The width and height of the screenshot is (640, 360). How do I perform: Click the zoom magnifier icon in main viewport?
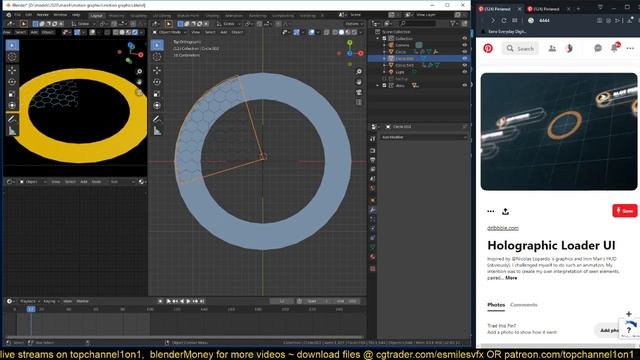[359, 72]
